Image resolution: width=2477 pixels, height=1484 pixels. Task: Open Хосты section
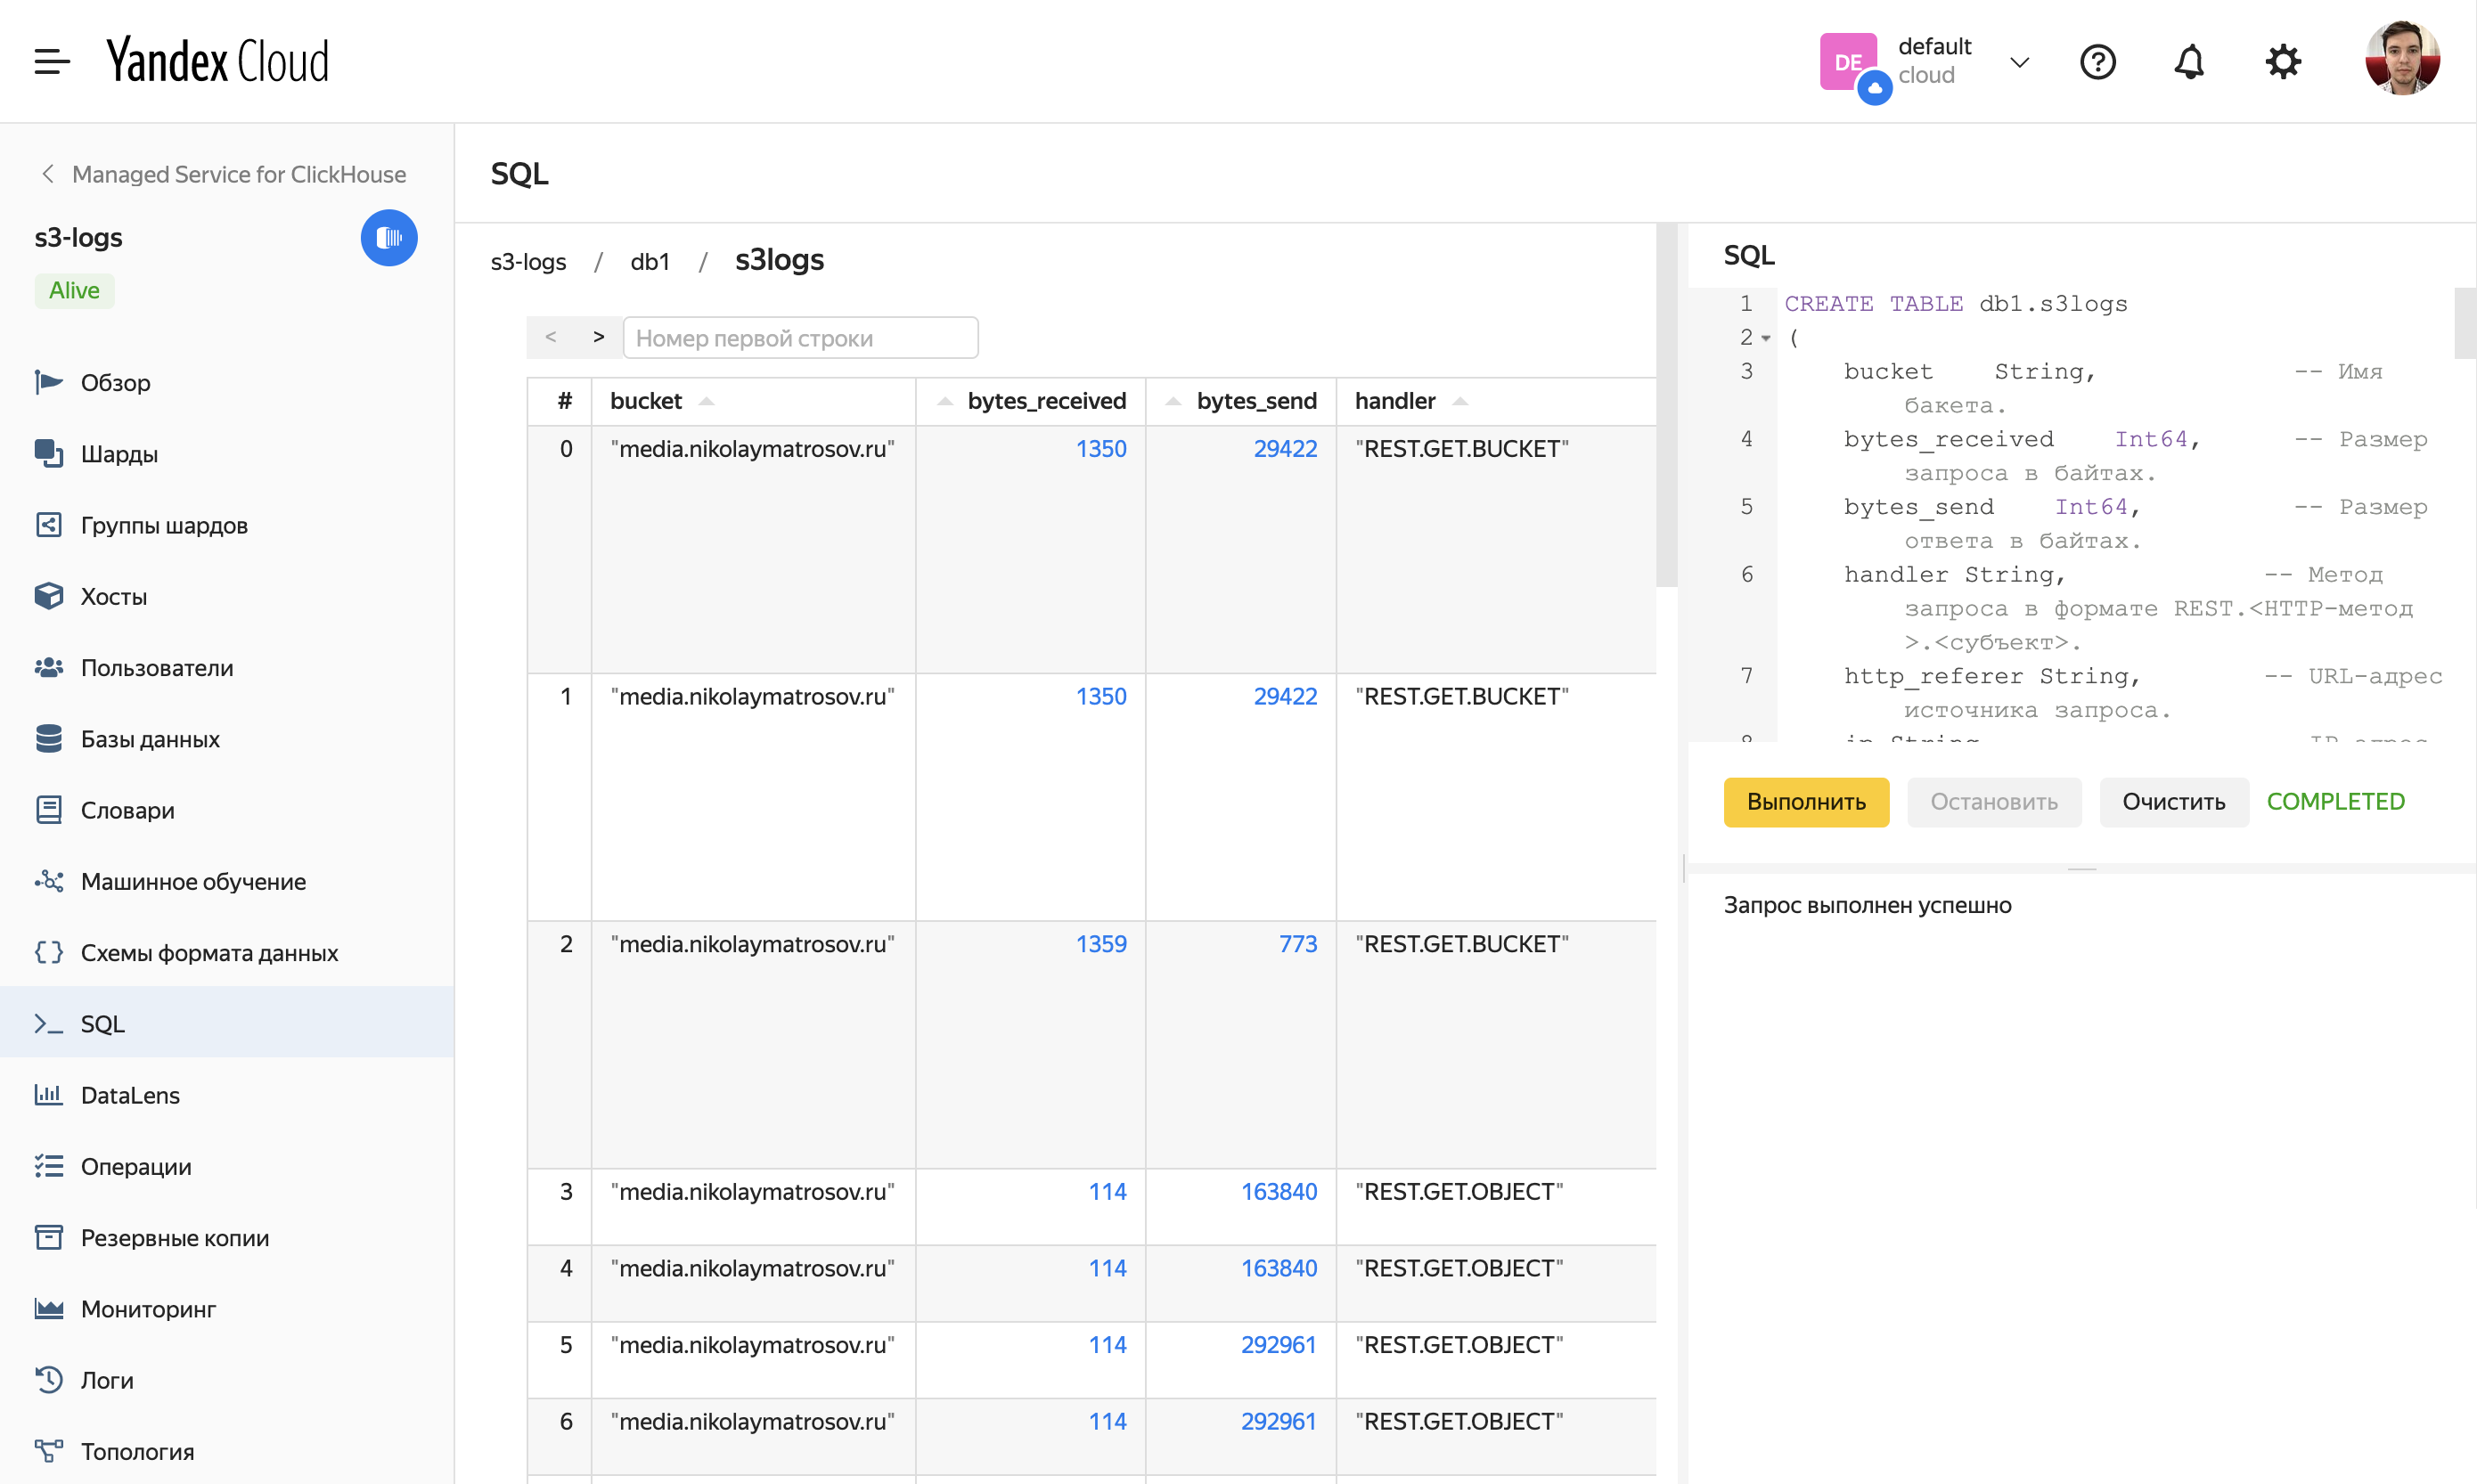[x=226, y=597]
